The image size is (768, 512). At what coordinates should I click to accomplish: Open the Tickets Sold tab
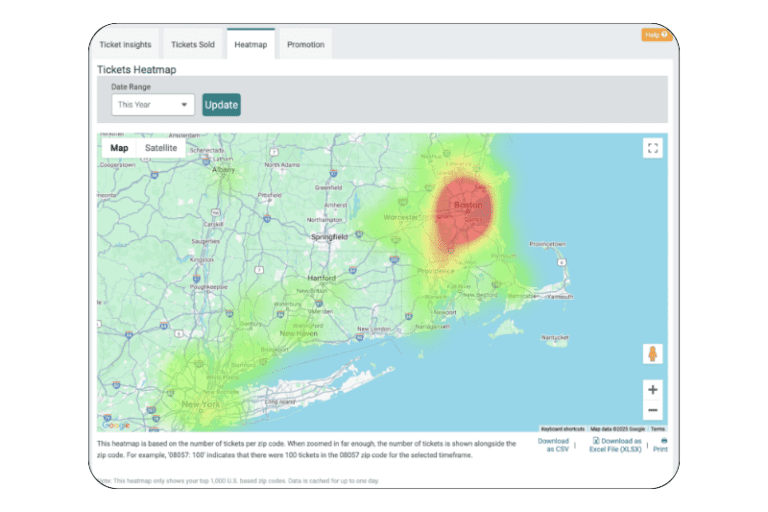[x=193, y=45]
